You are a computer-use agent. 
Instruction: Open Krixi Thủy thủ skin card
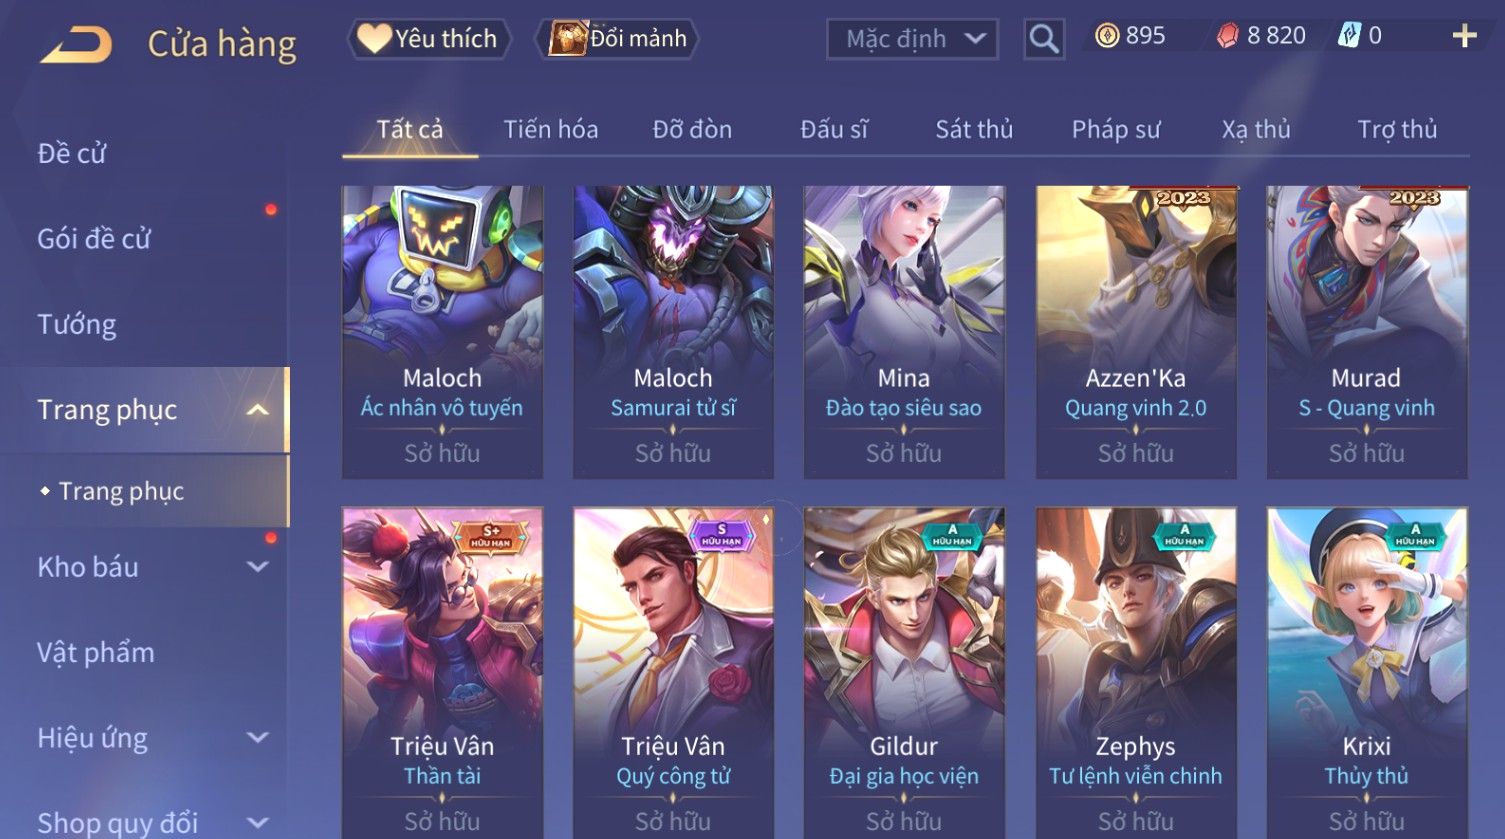click(x=1367, y=672)
